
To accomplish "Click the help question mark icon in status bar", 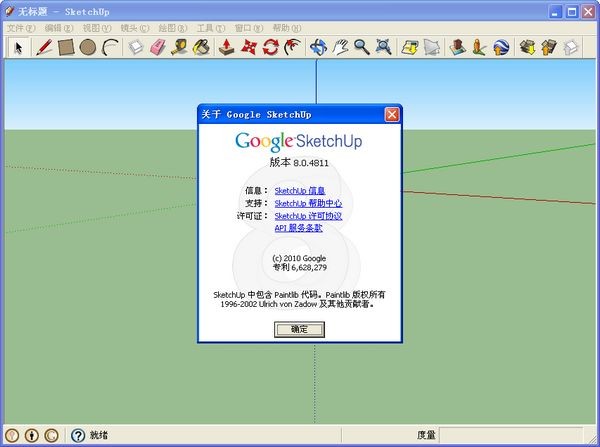I will 77,435.
